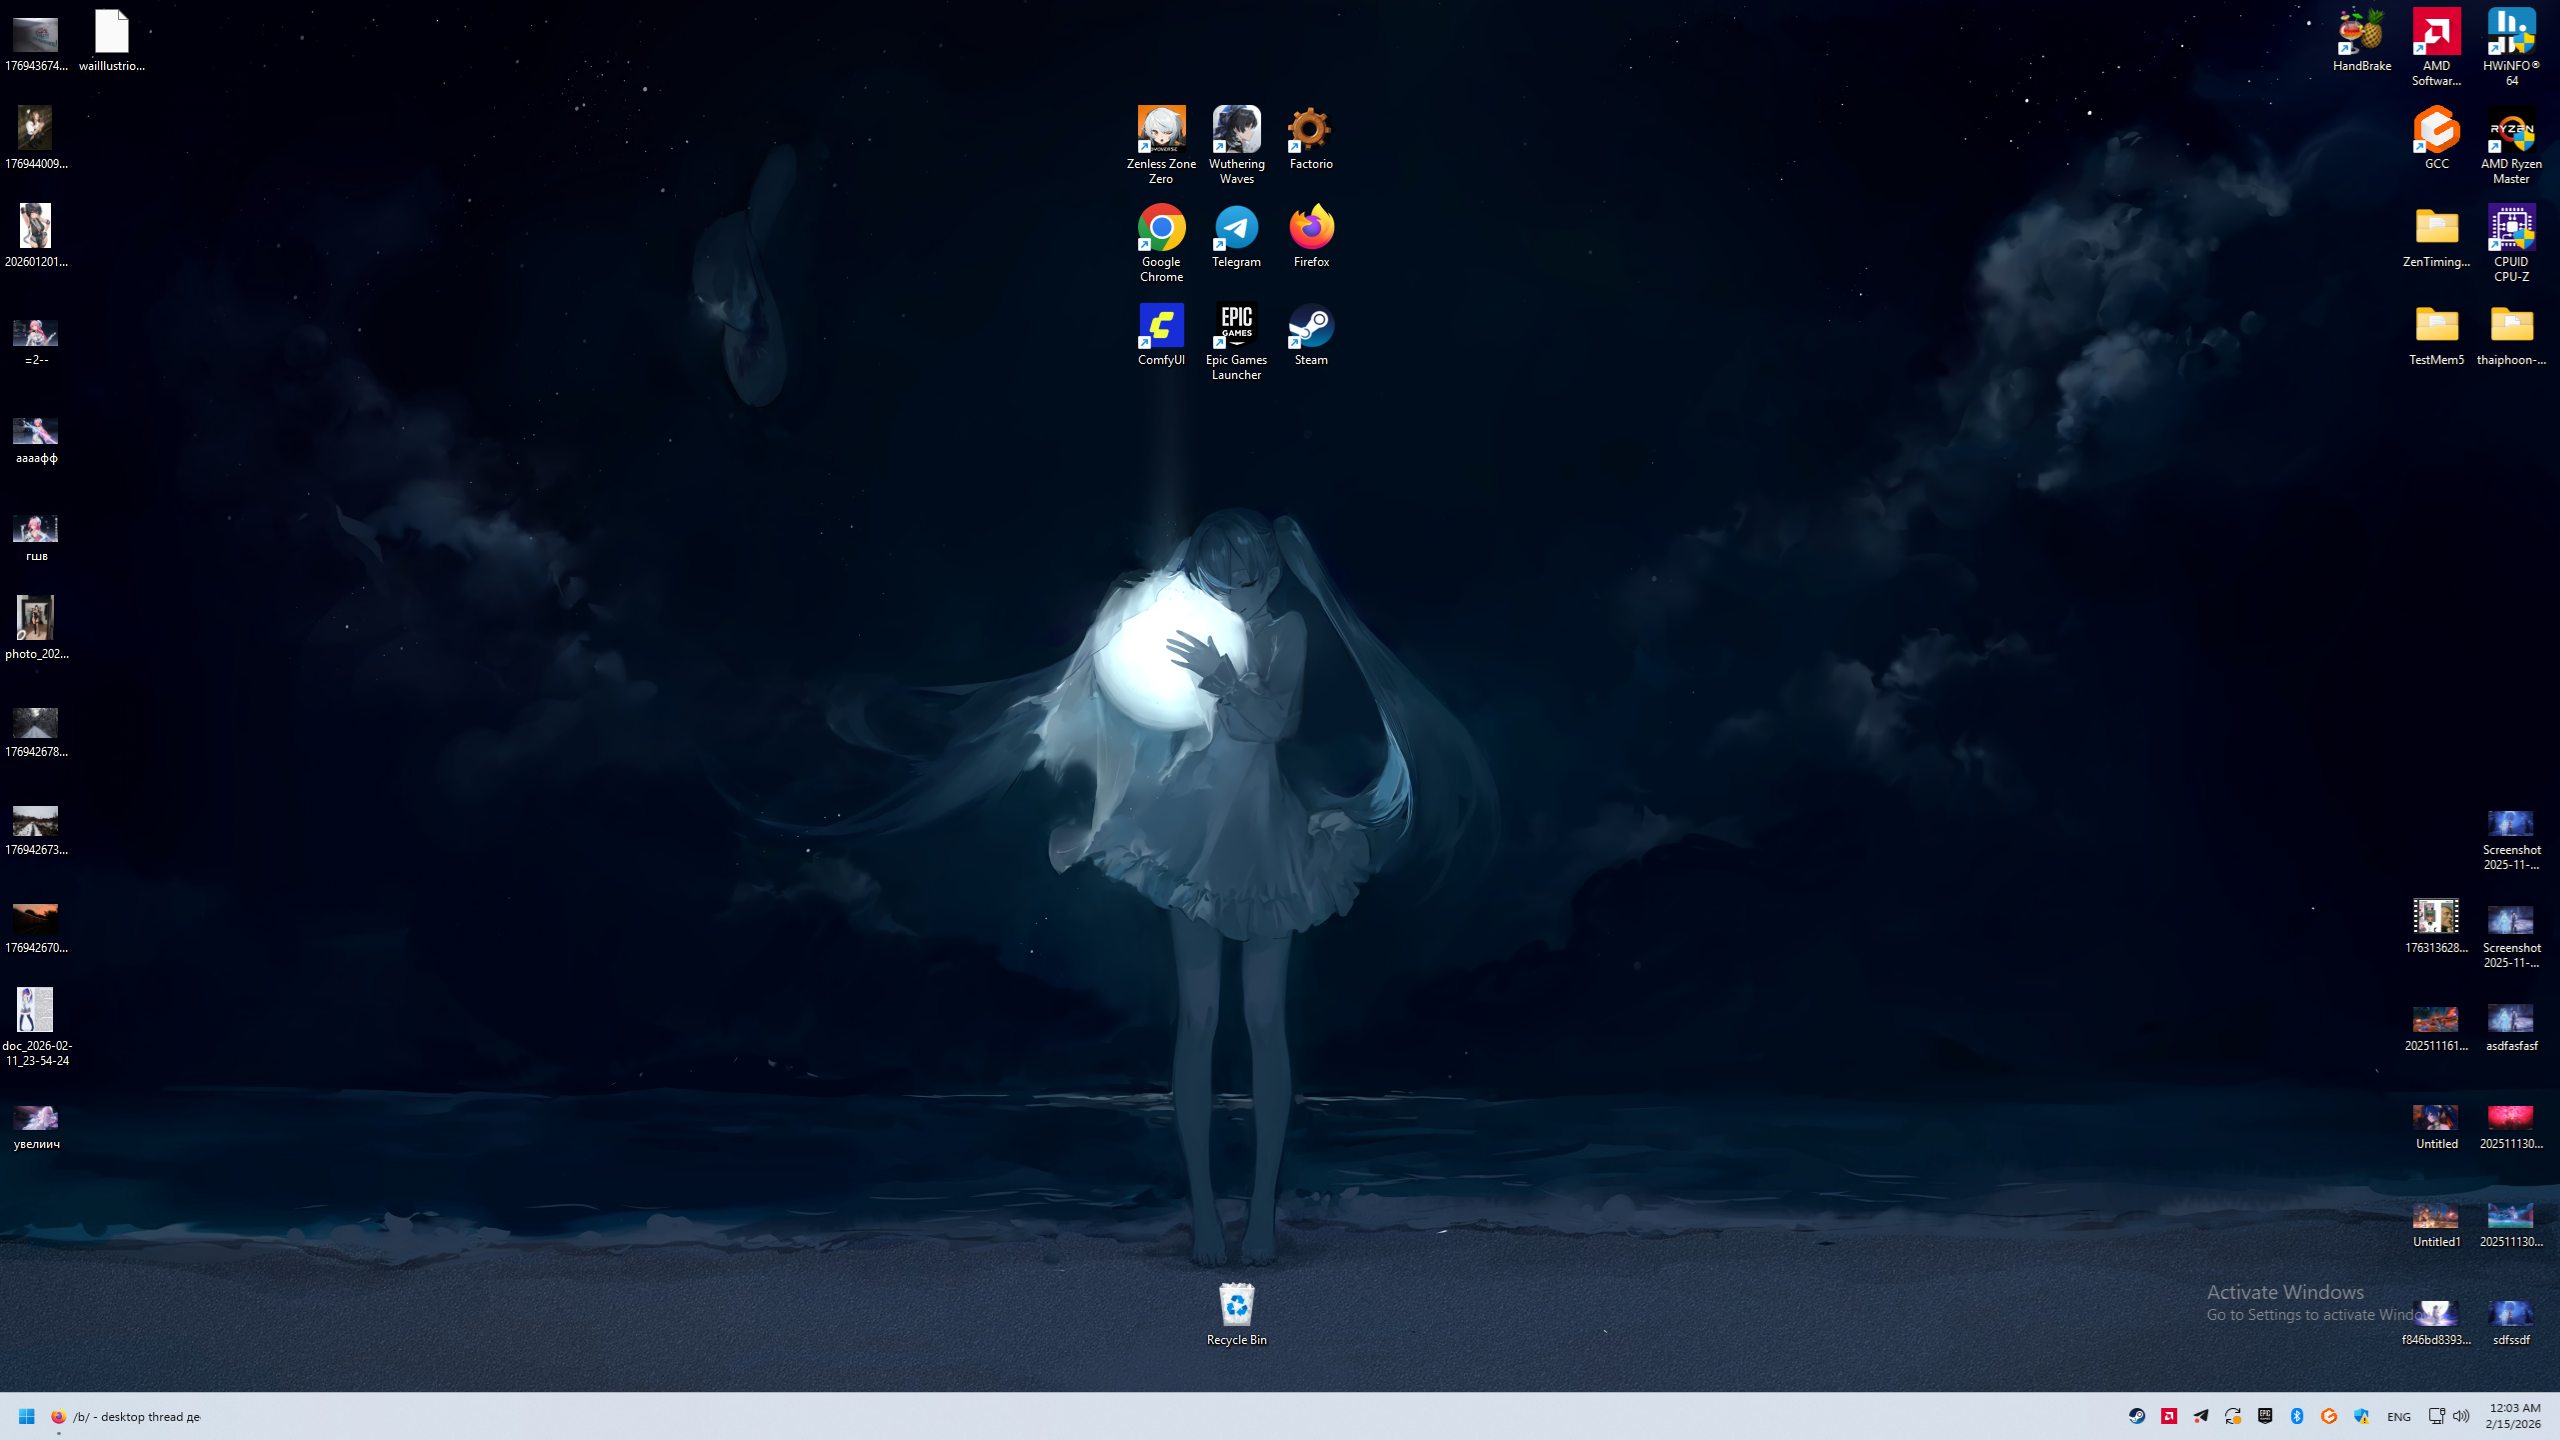
Task: Click the Windows Security warning tray icon
Action: pyautogui.click(x=2361, y=1416)
